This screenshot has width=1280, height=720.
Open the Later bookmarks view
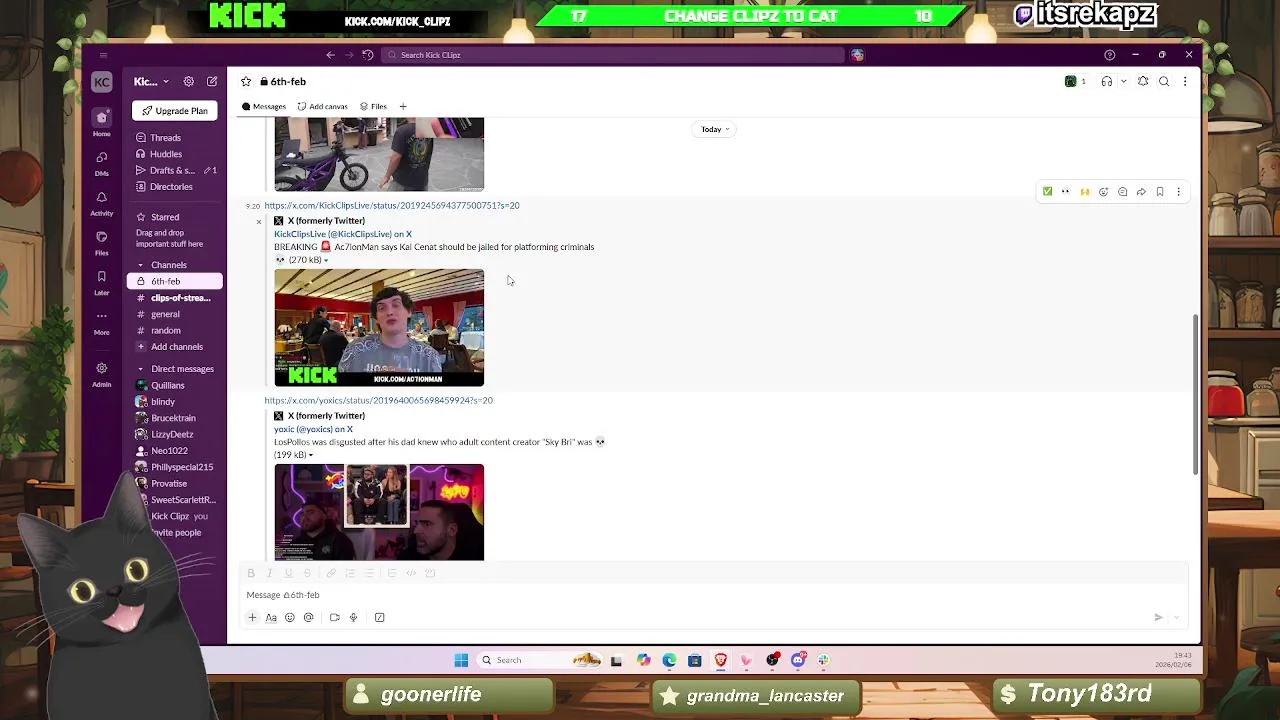pyautogui.click(x=101, y=282)
